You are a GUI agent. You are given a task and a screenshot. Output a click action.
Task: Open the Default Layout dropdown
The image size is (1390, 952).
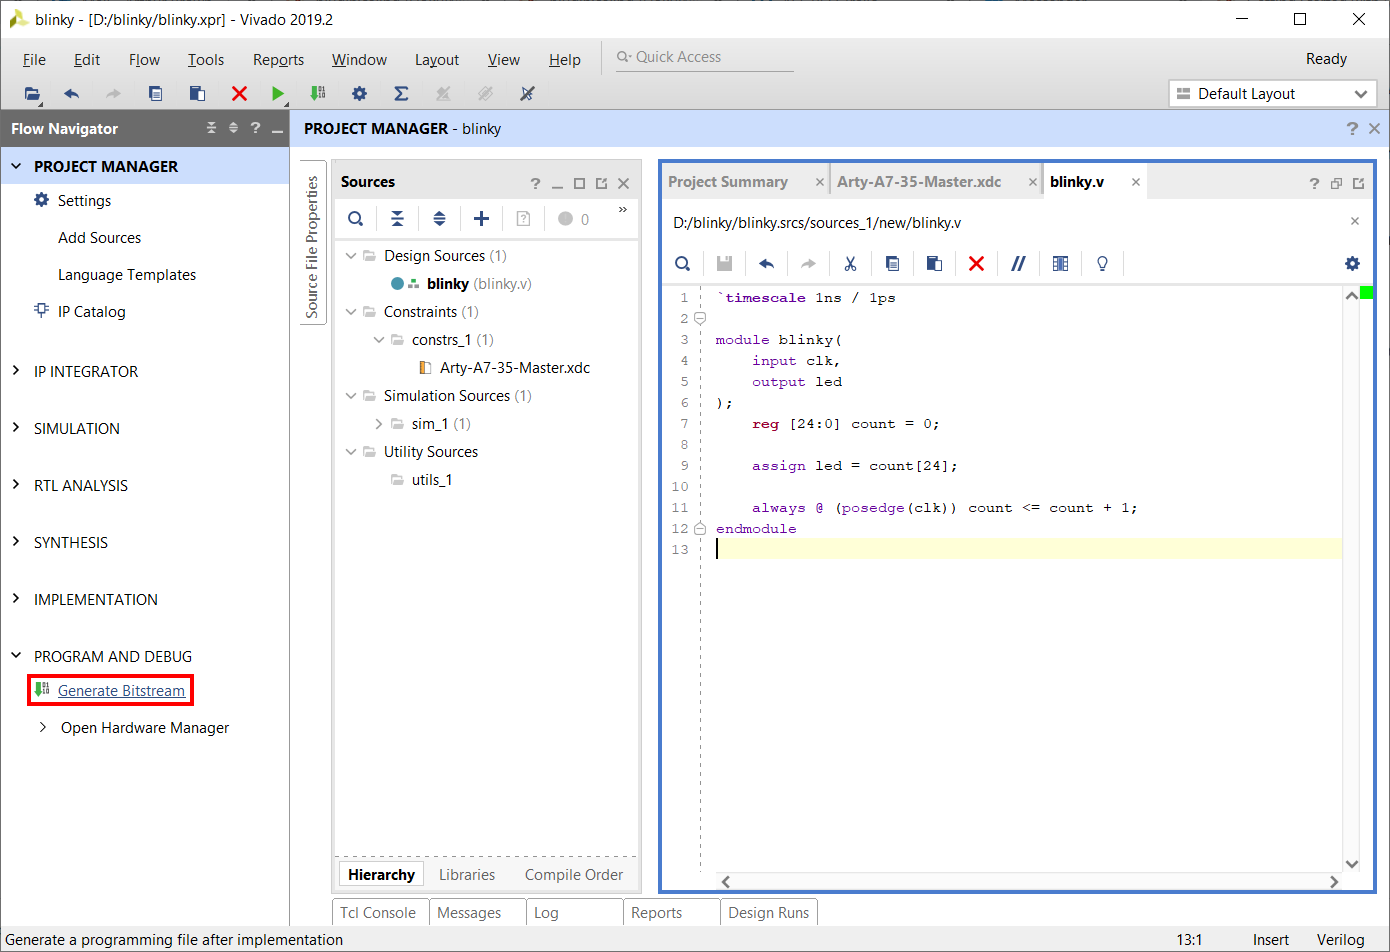coord(1272,94)
